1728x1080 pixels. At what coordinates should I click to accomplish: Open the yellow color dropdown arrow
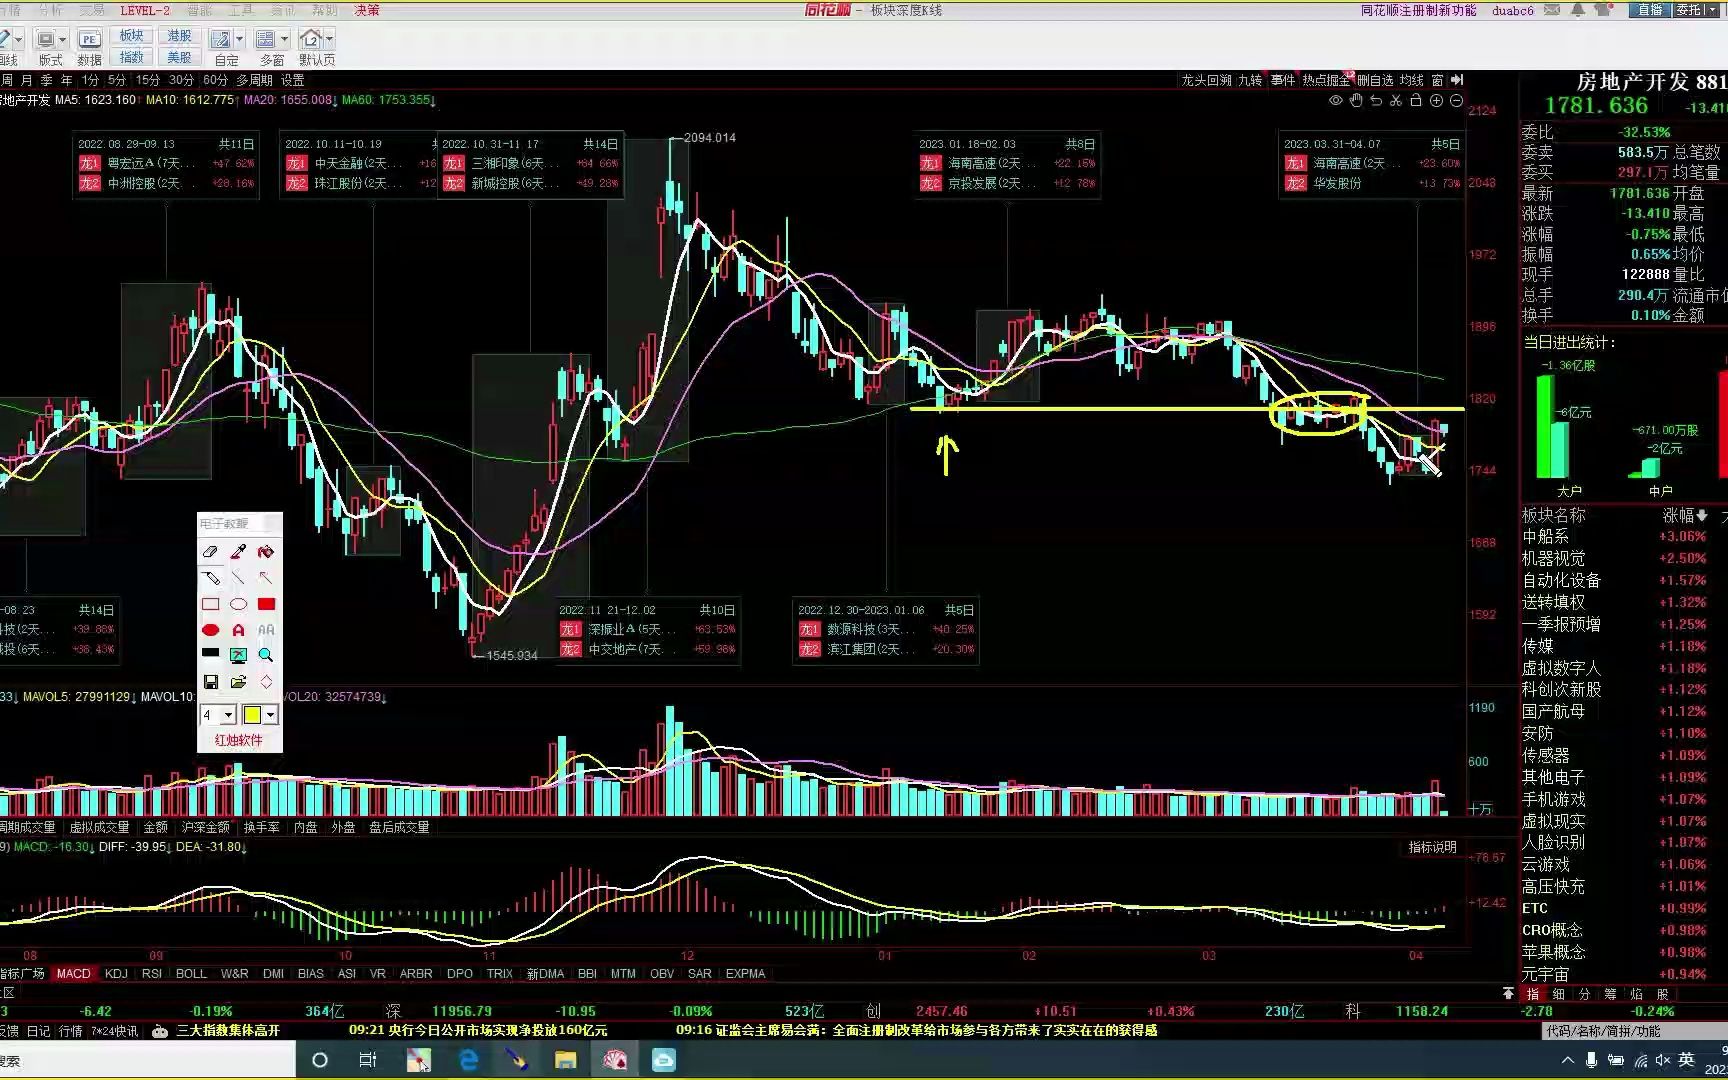270,715
